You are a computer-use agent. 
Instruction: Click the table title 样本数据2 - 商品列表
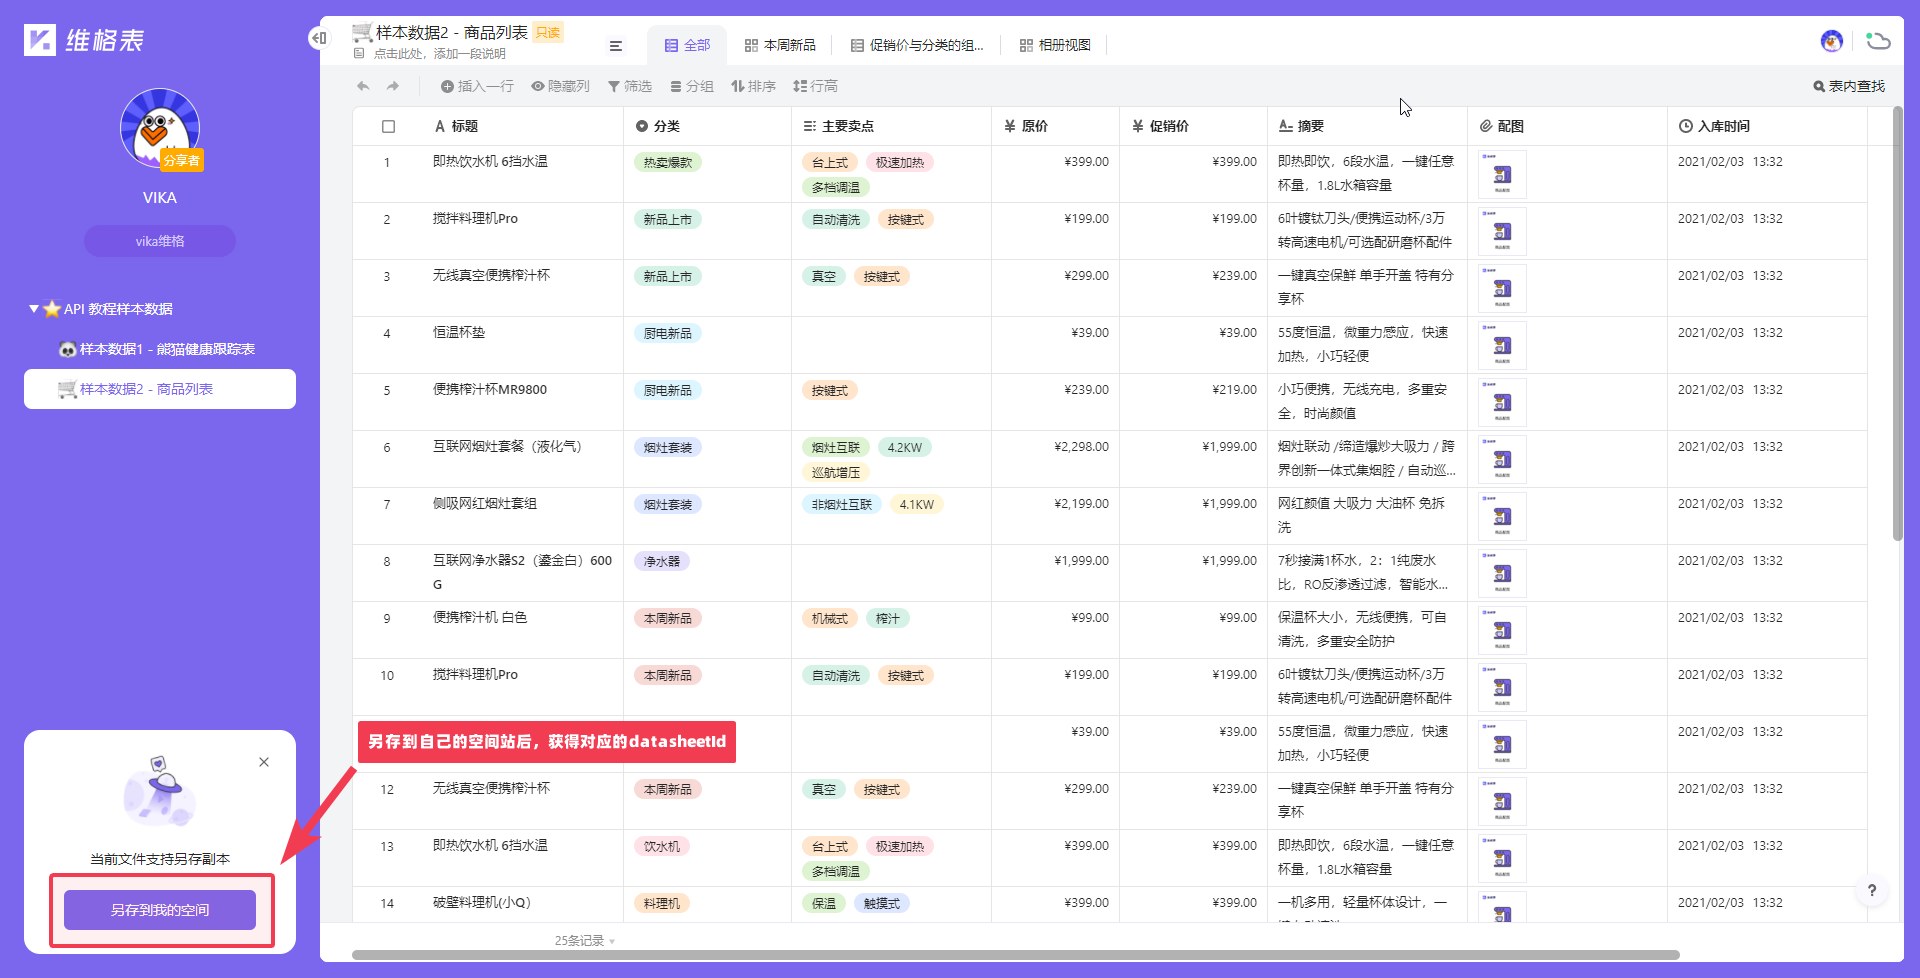452,32
